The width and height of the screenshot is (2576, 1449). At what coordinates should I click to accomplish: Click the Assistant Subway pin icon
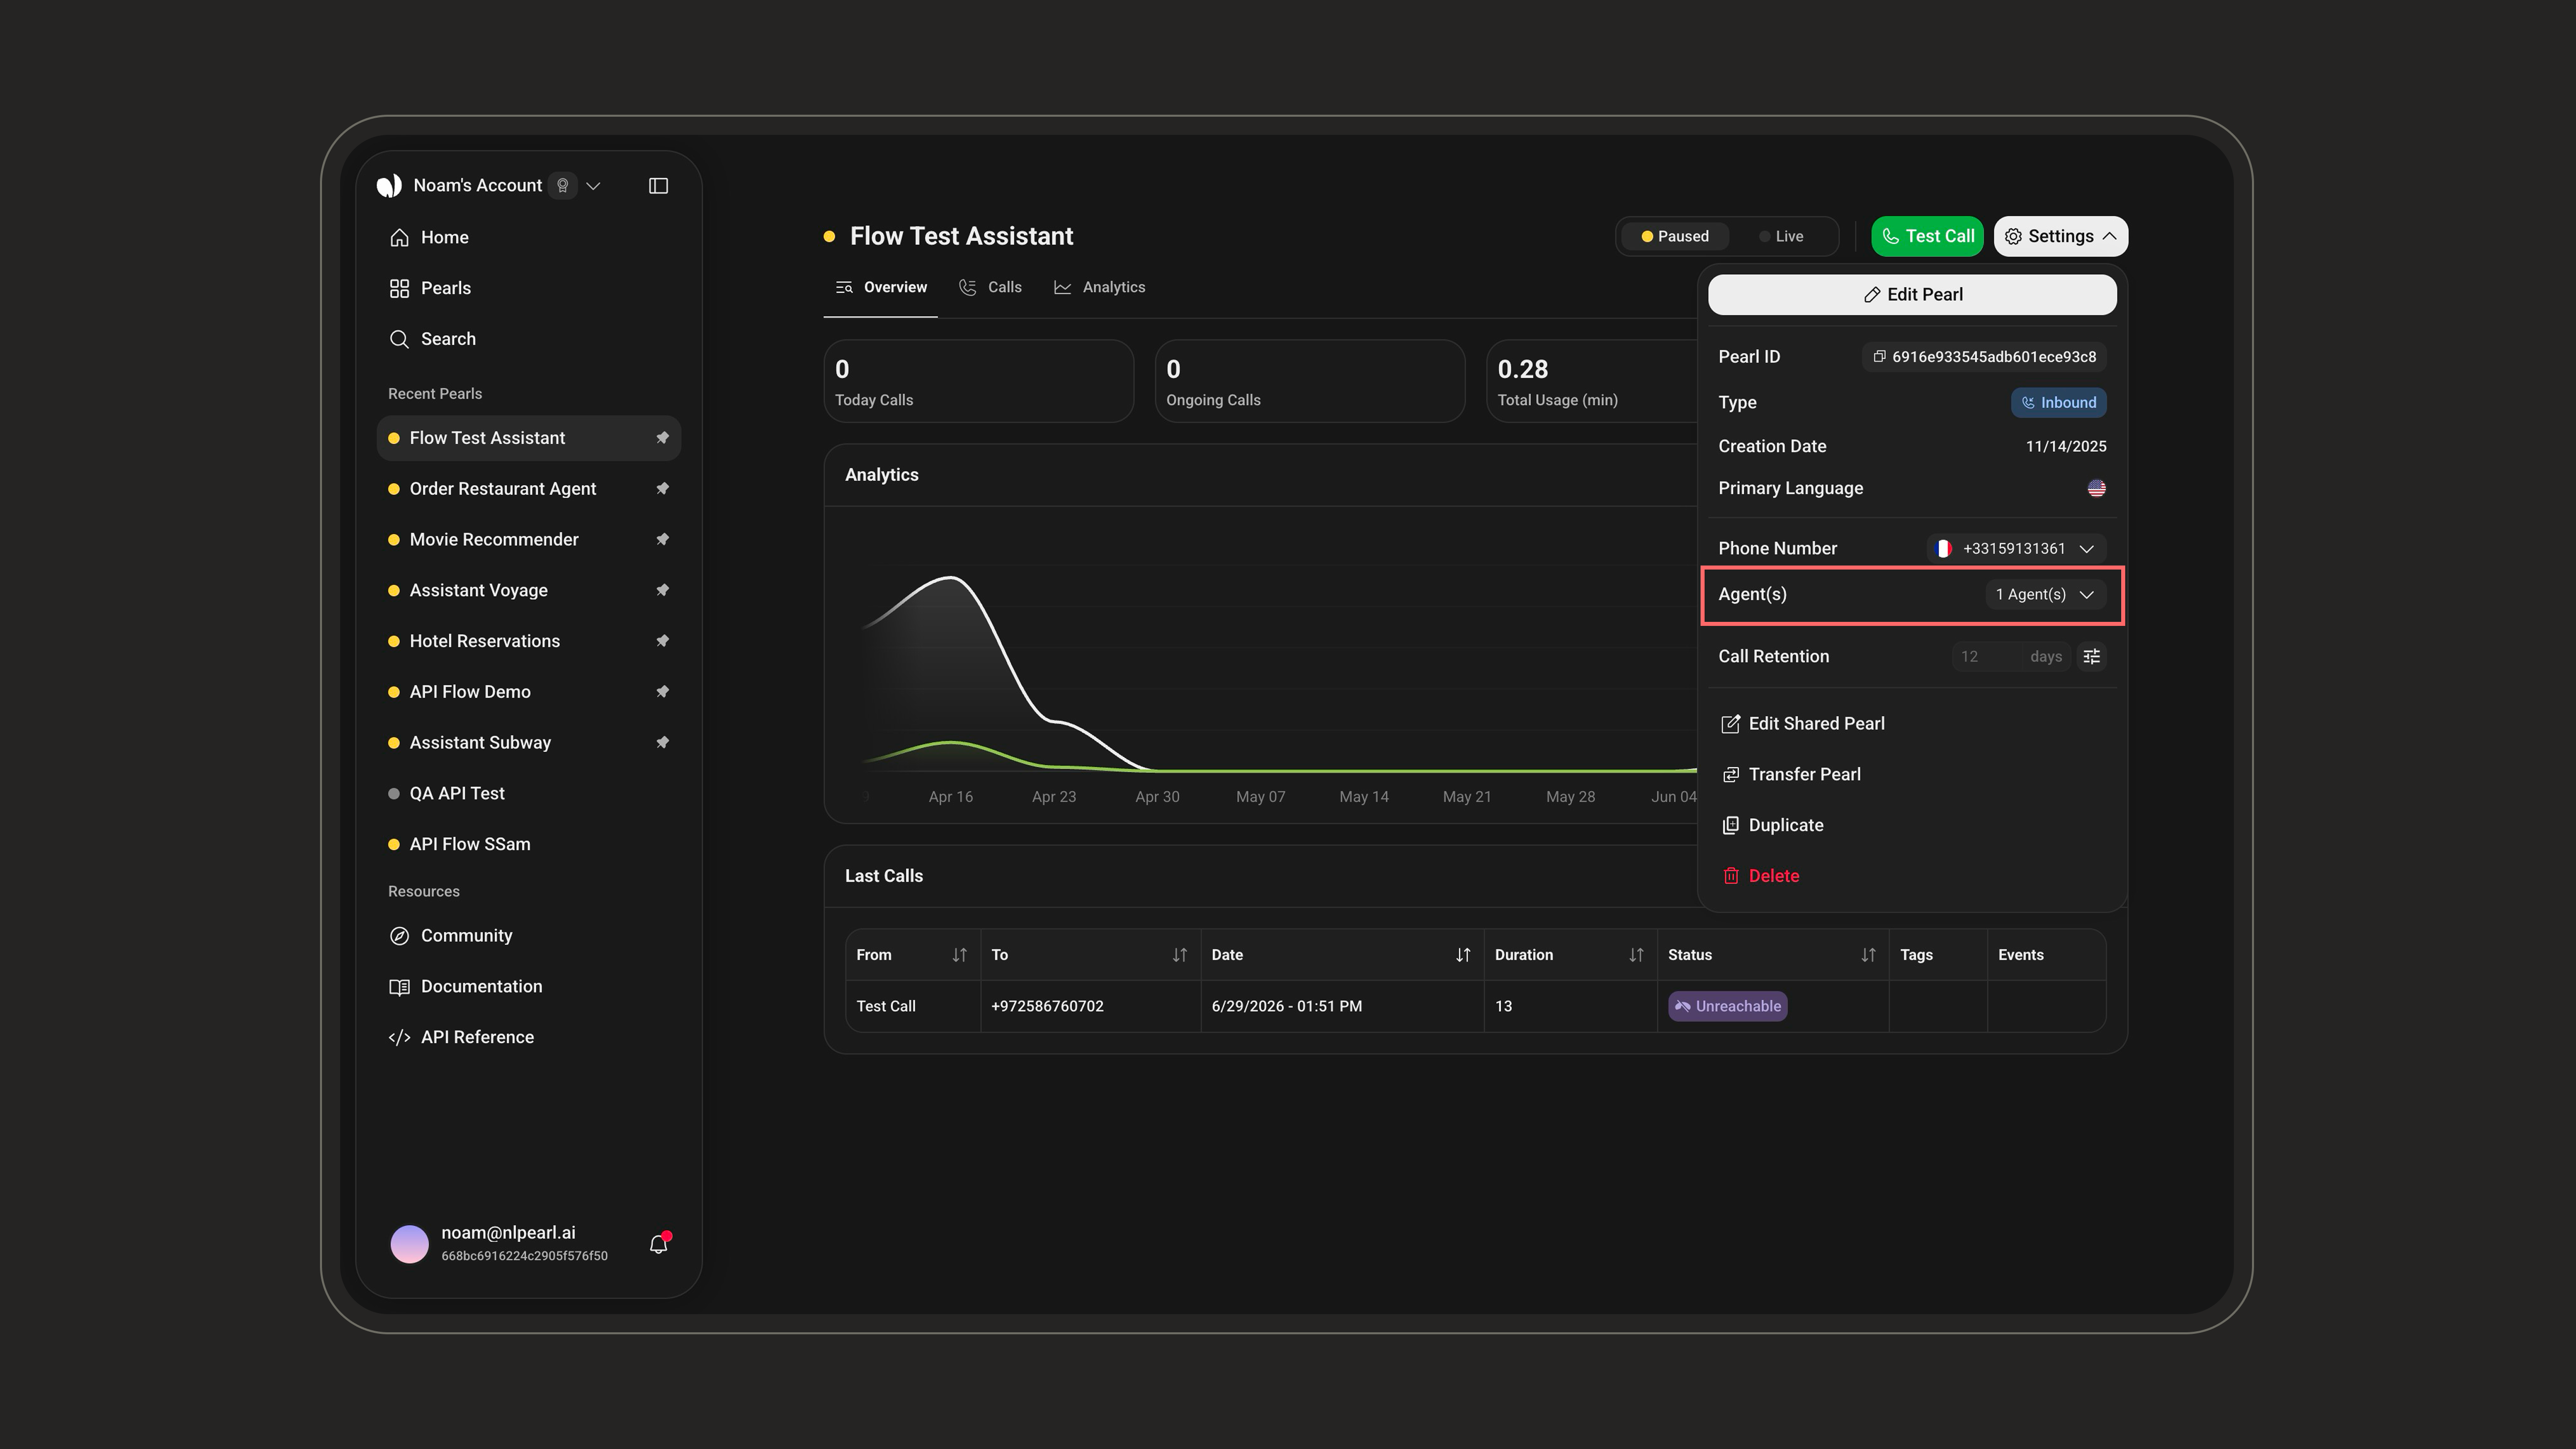click(x=662, y=743)
